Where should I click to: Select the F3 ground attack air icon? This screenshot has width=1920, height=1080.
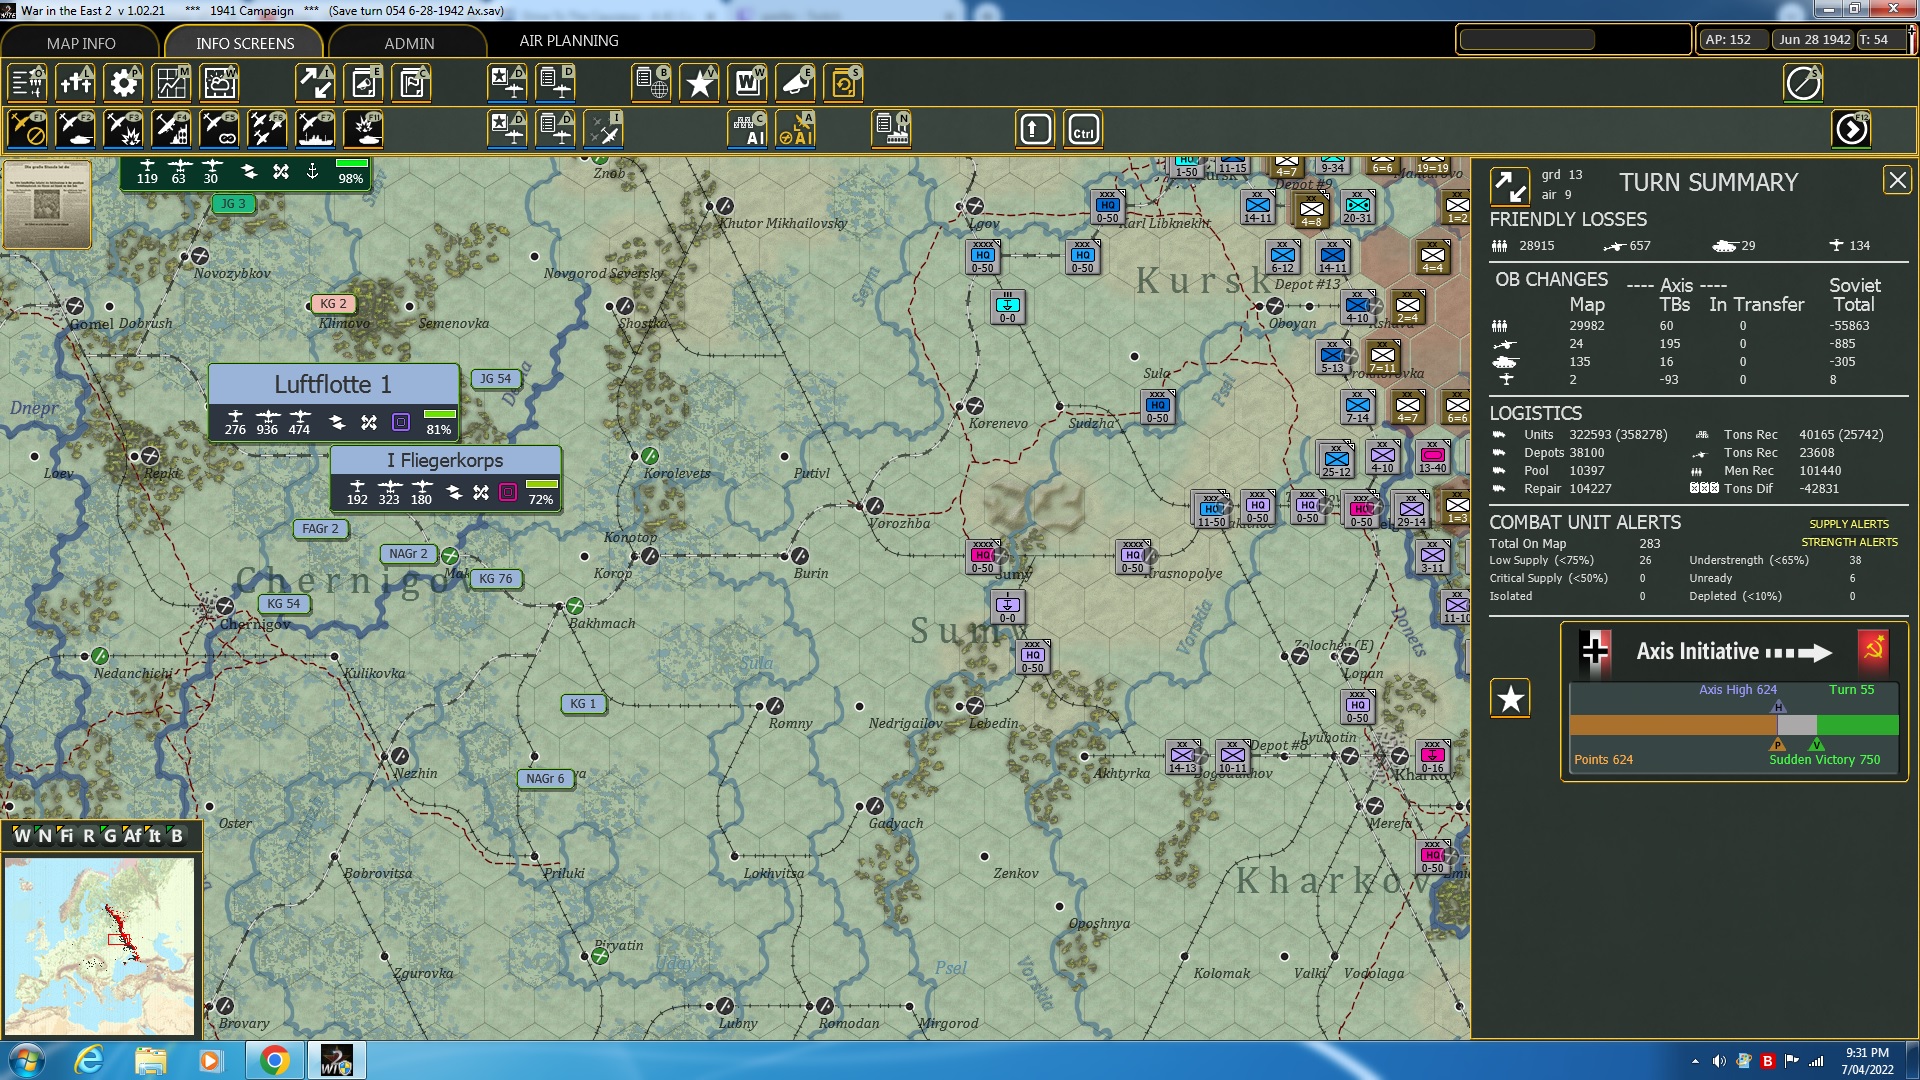click(x=123, y=130)
